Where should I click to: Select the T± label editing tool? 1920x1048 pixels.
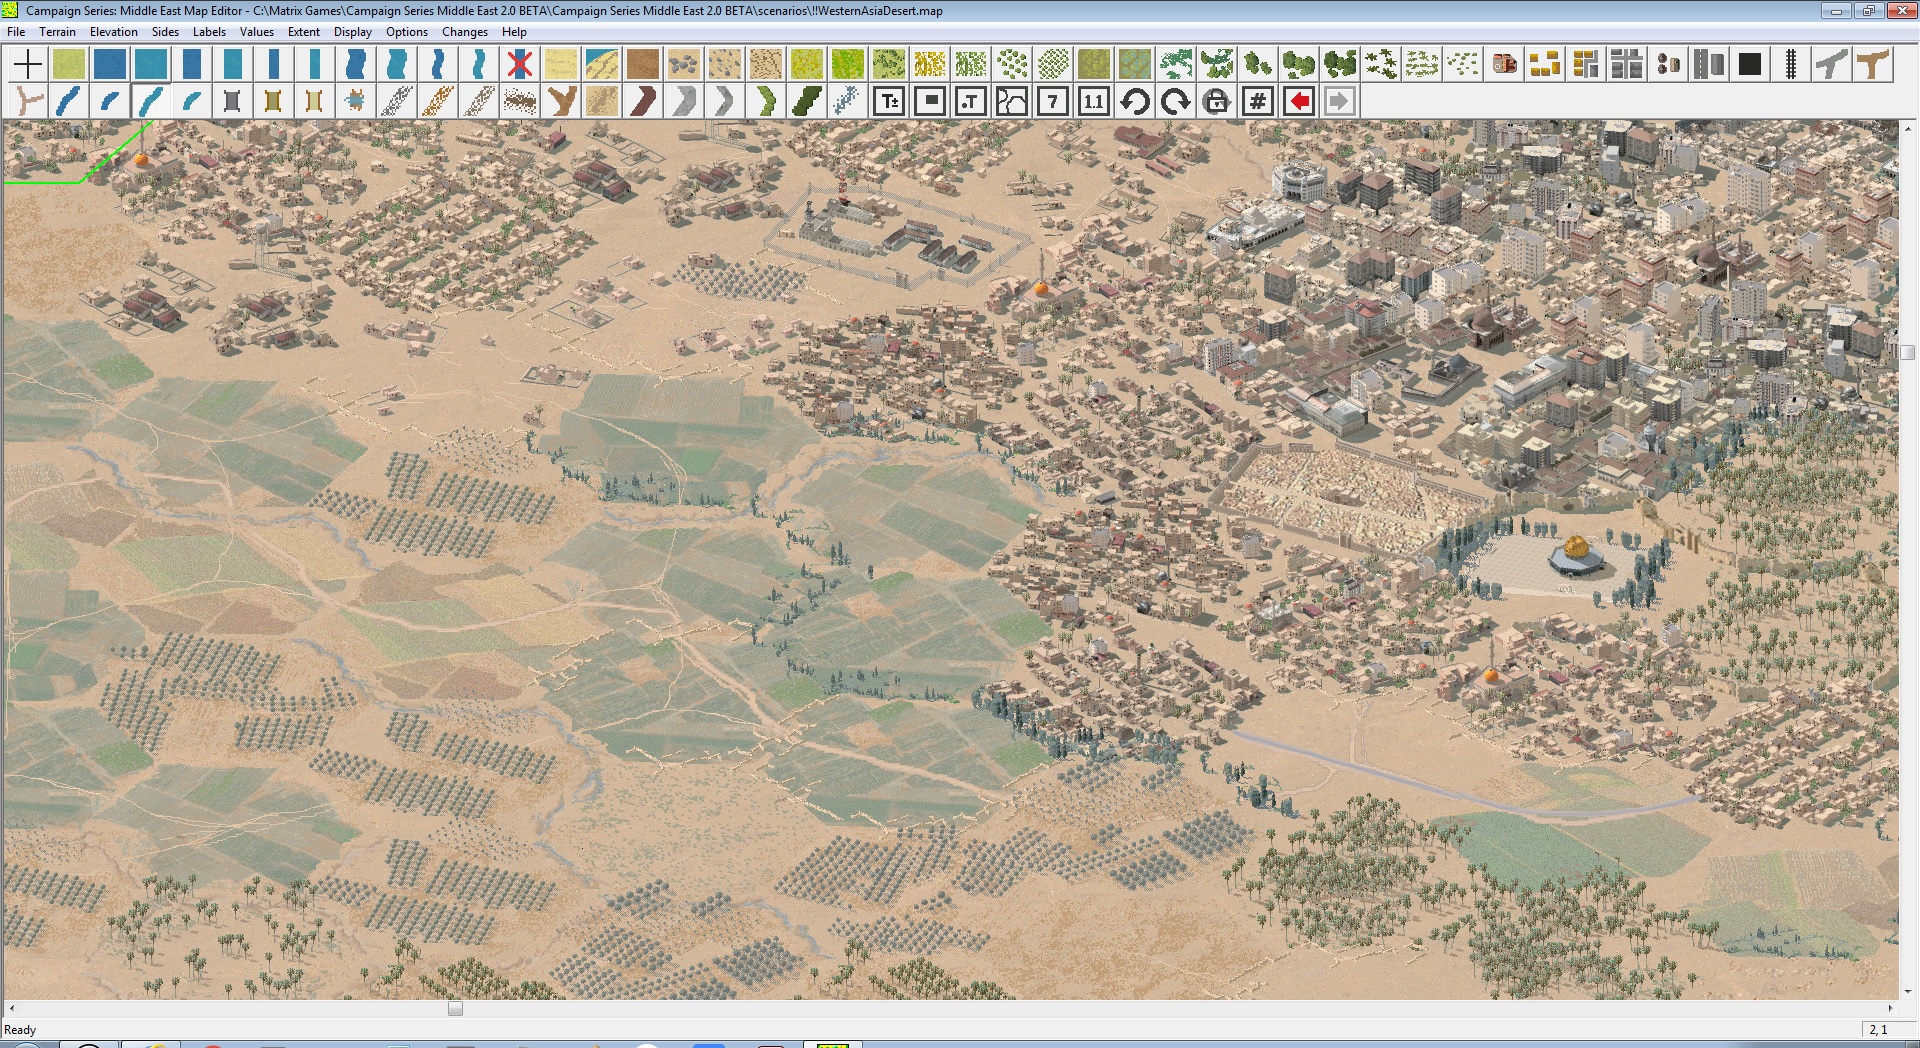pos(888,101)
